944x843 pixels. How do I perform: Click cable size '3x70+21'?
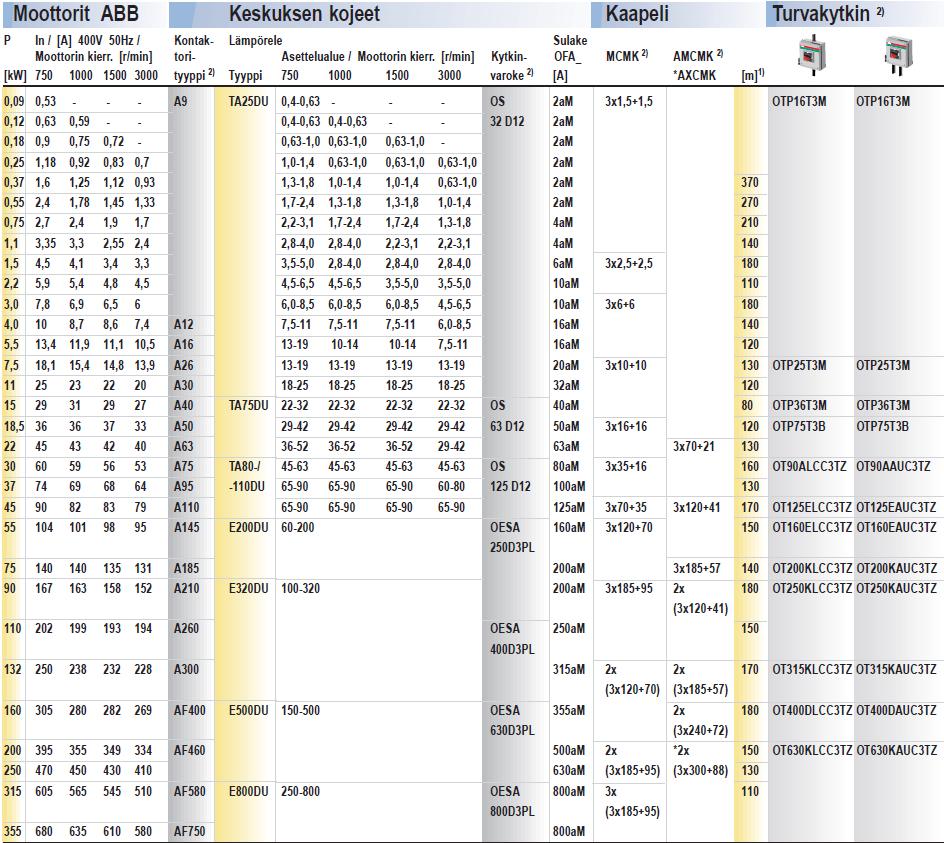tap(694, 447)
